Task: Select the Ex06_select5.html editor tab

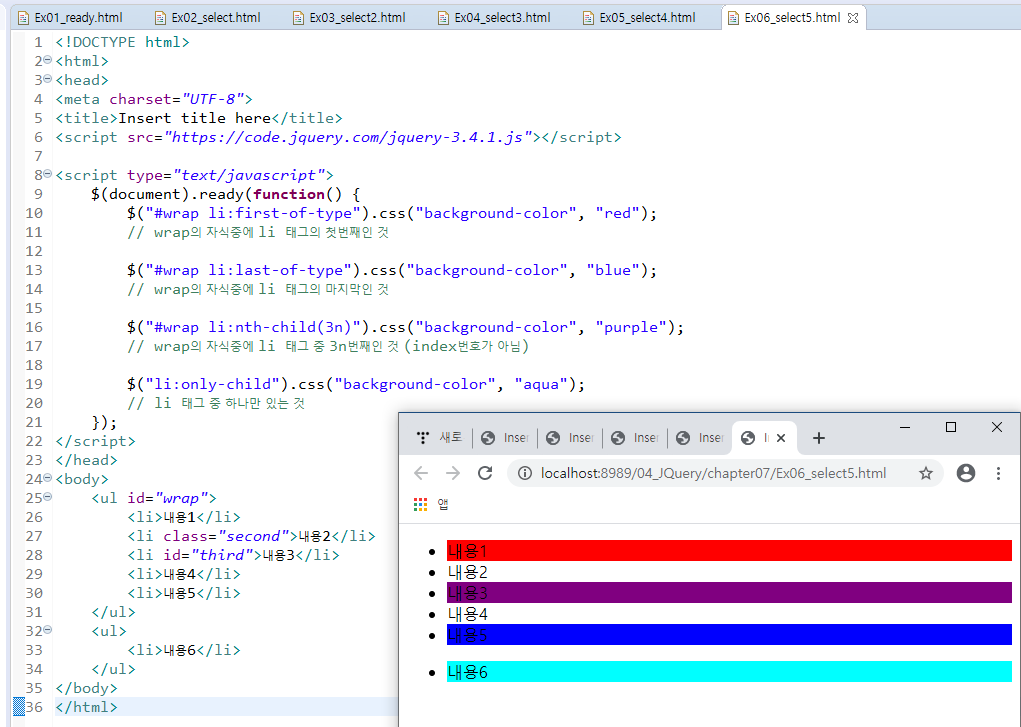Action: (x=792, y=18)
